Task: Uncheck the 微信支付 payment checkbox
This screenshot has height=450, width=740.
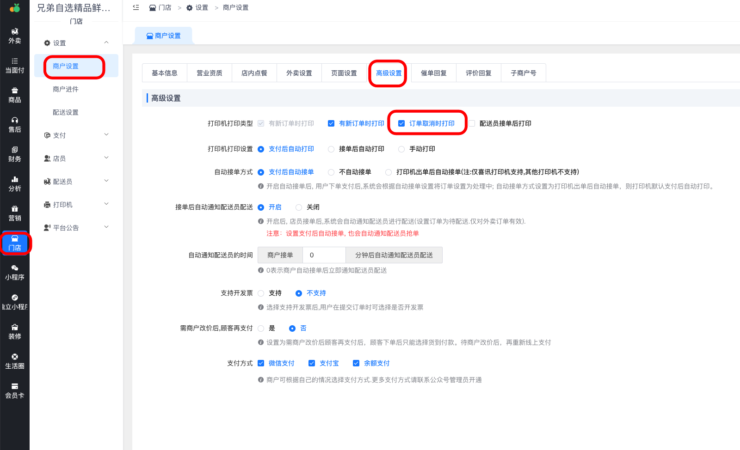Action: click(261, 363)
